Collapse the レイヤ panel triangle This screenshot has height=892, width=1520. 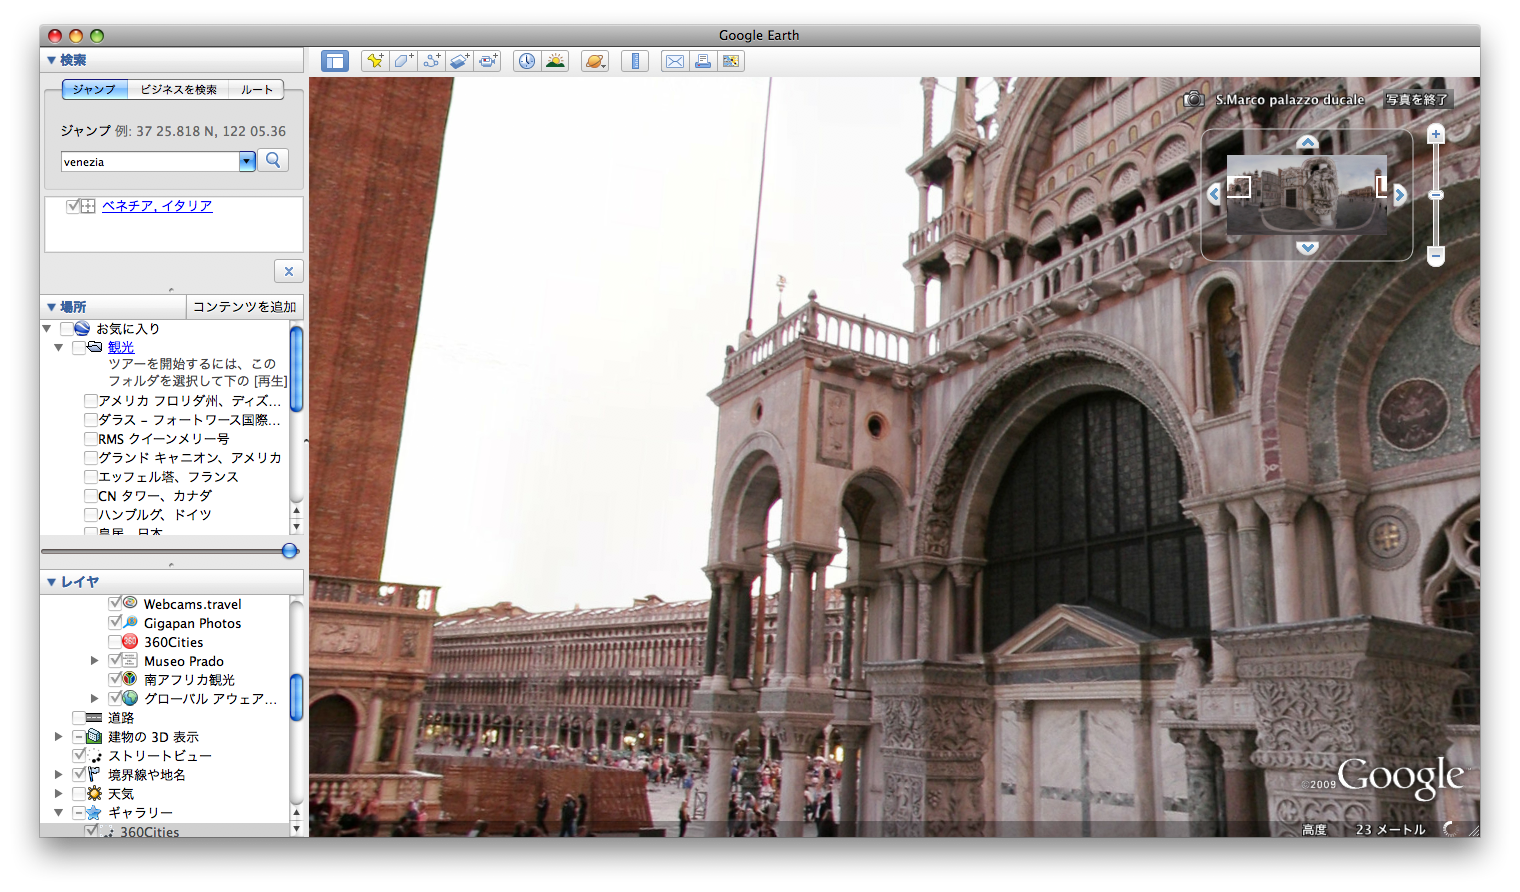pyautogui.click(x=51, y=582)
